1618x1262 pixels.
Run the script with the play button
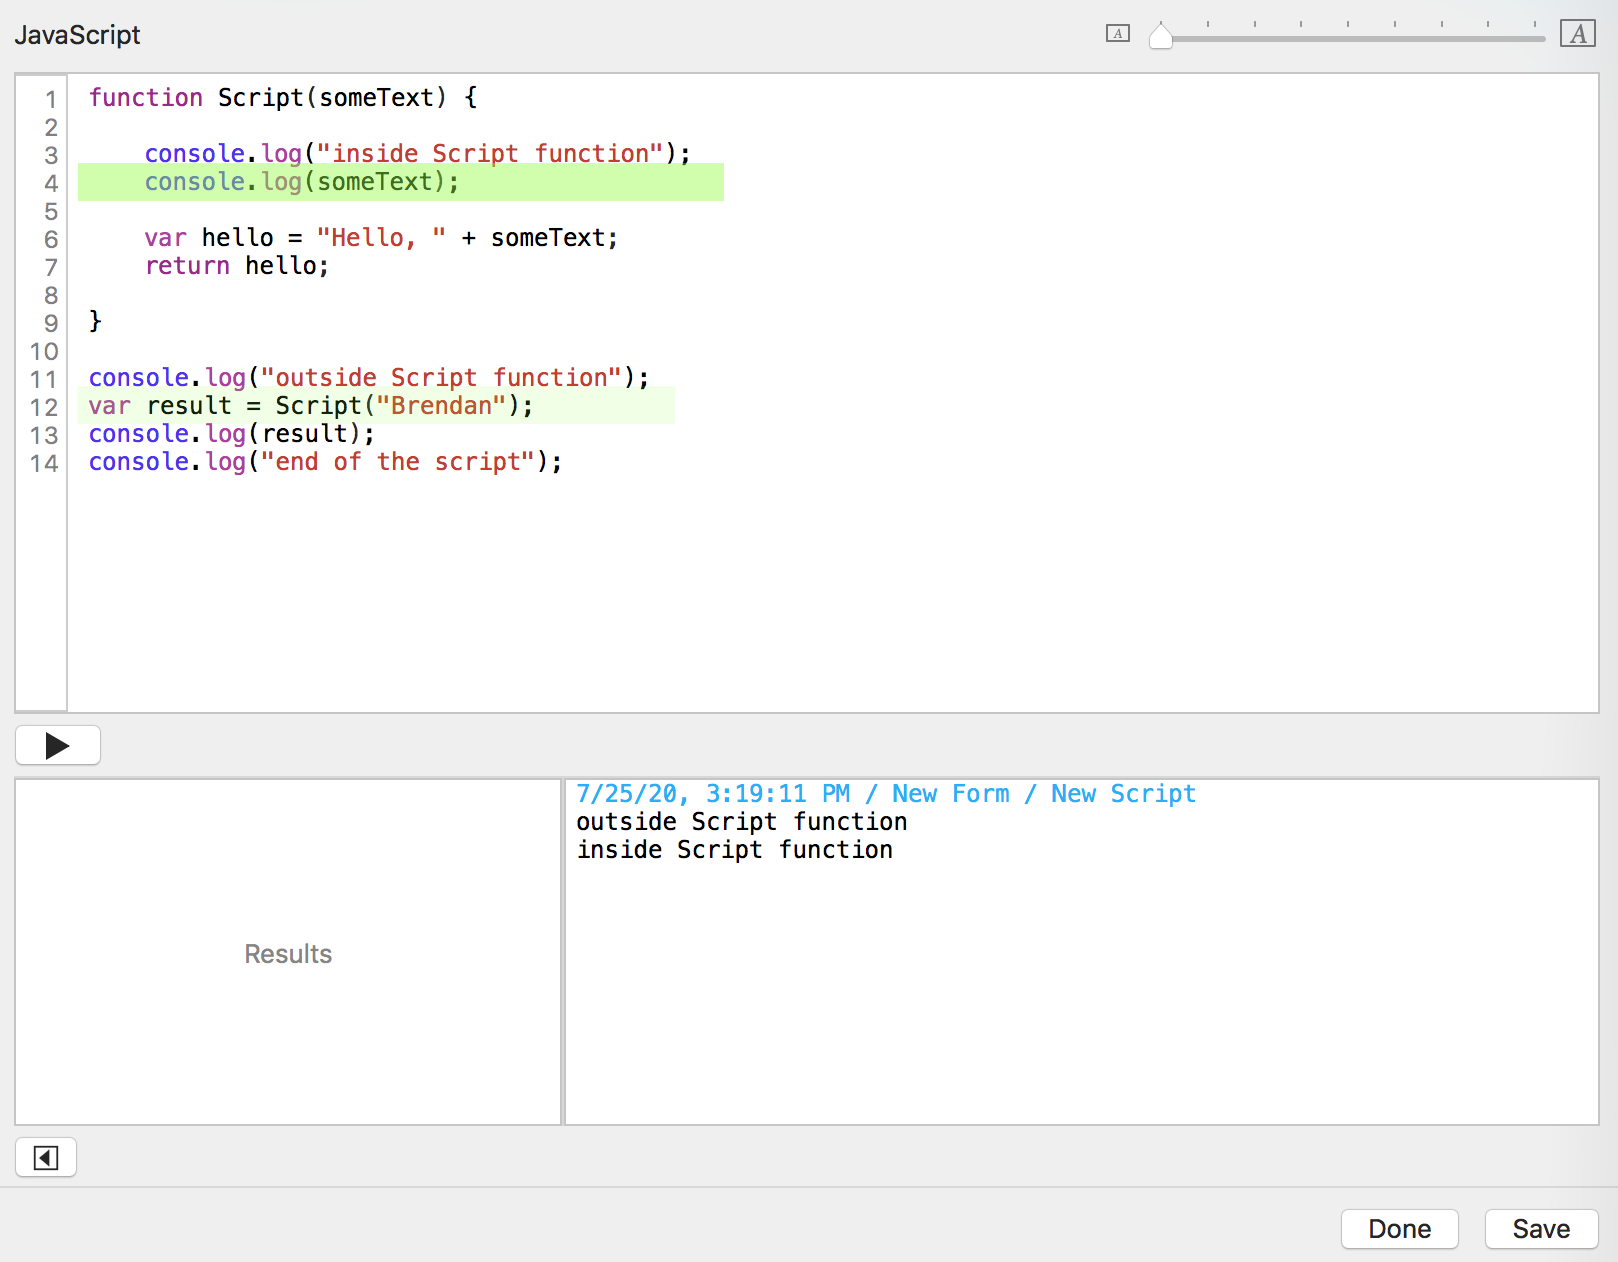58,745
